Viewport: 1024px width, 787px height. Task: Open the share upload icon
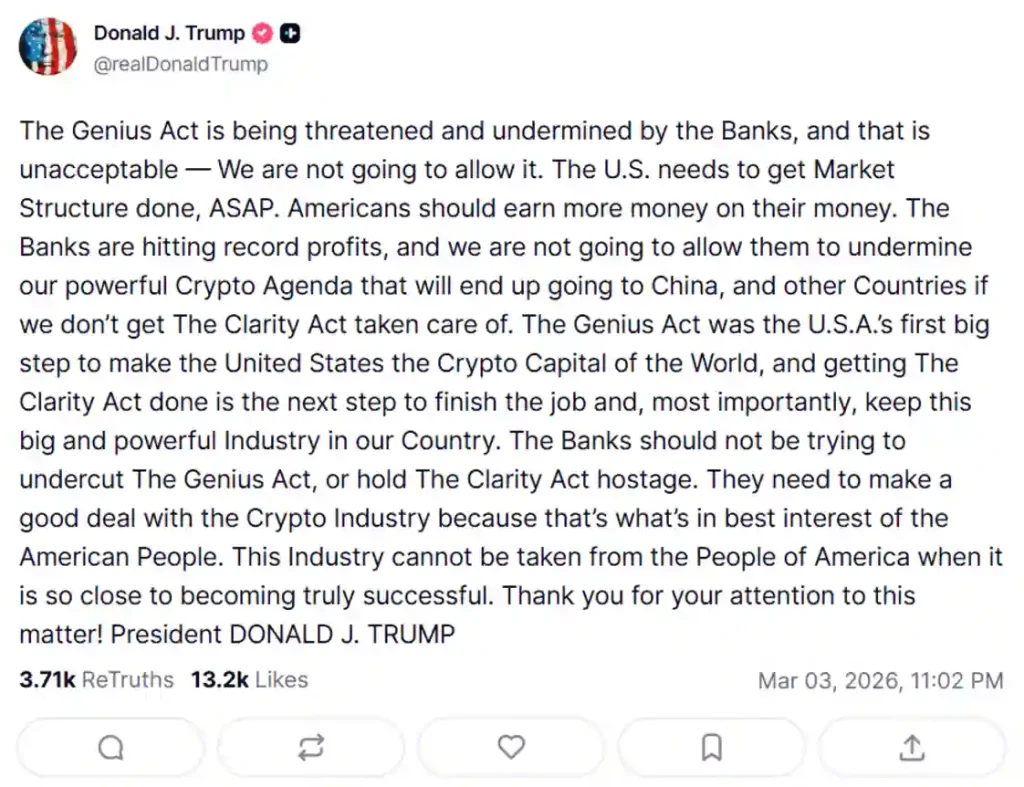912,747
